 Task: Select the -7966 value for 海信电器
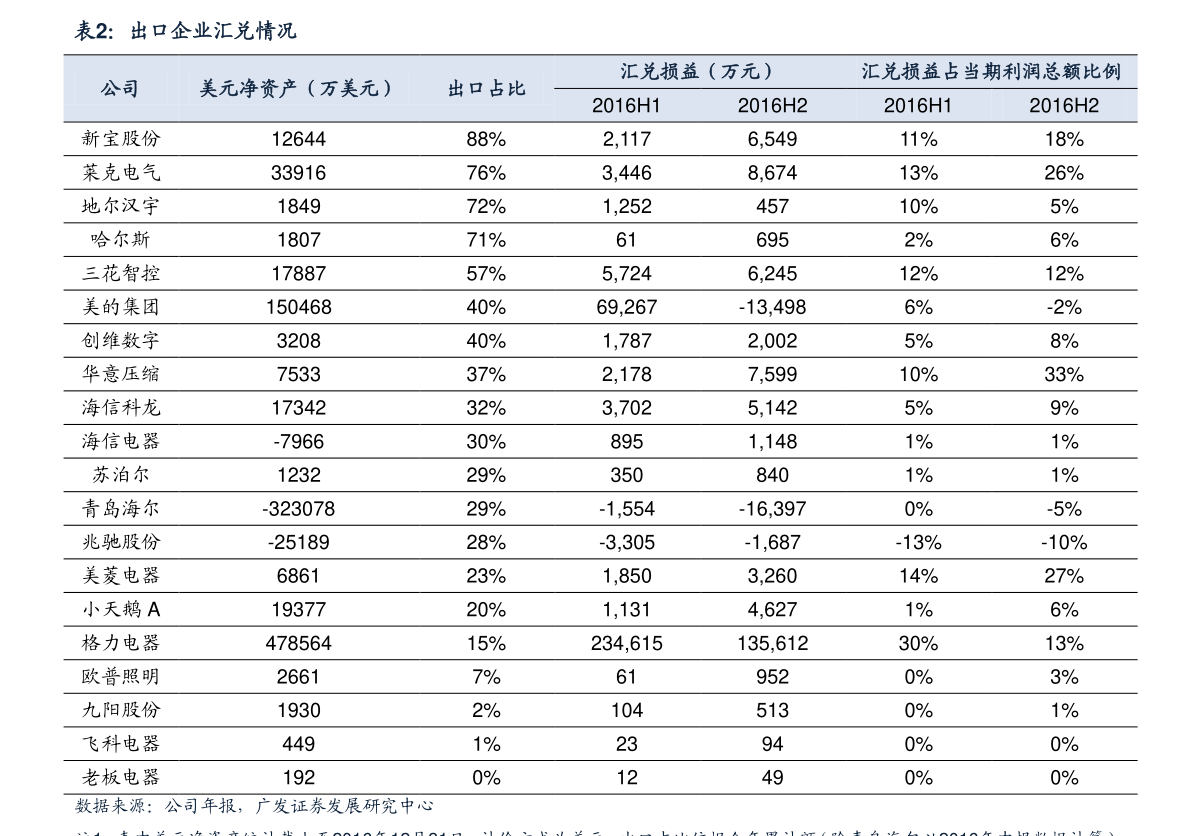coord(299,441)
